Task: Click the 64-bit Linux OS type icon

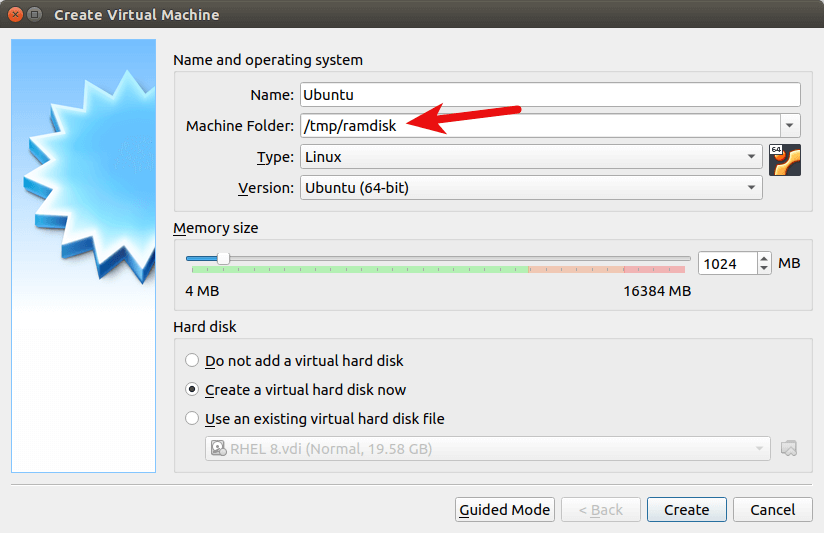Action: (x=785, y=159)
